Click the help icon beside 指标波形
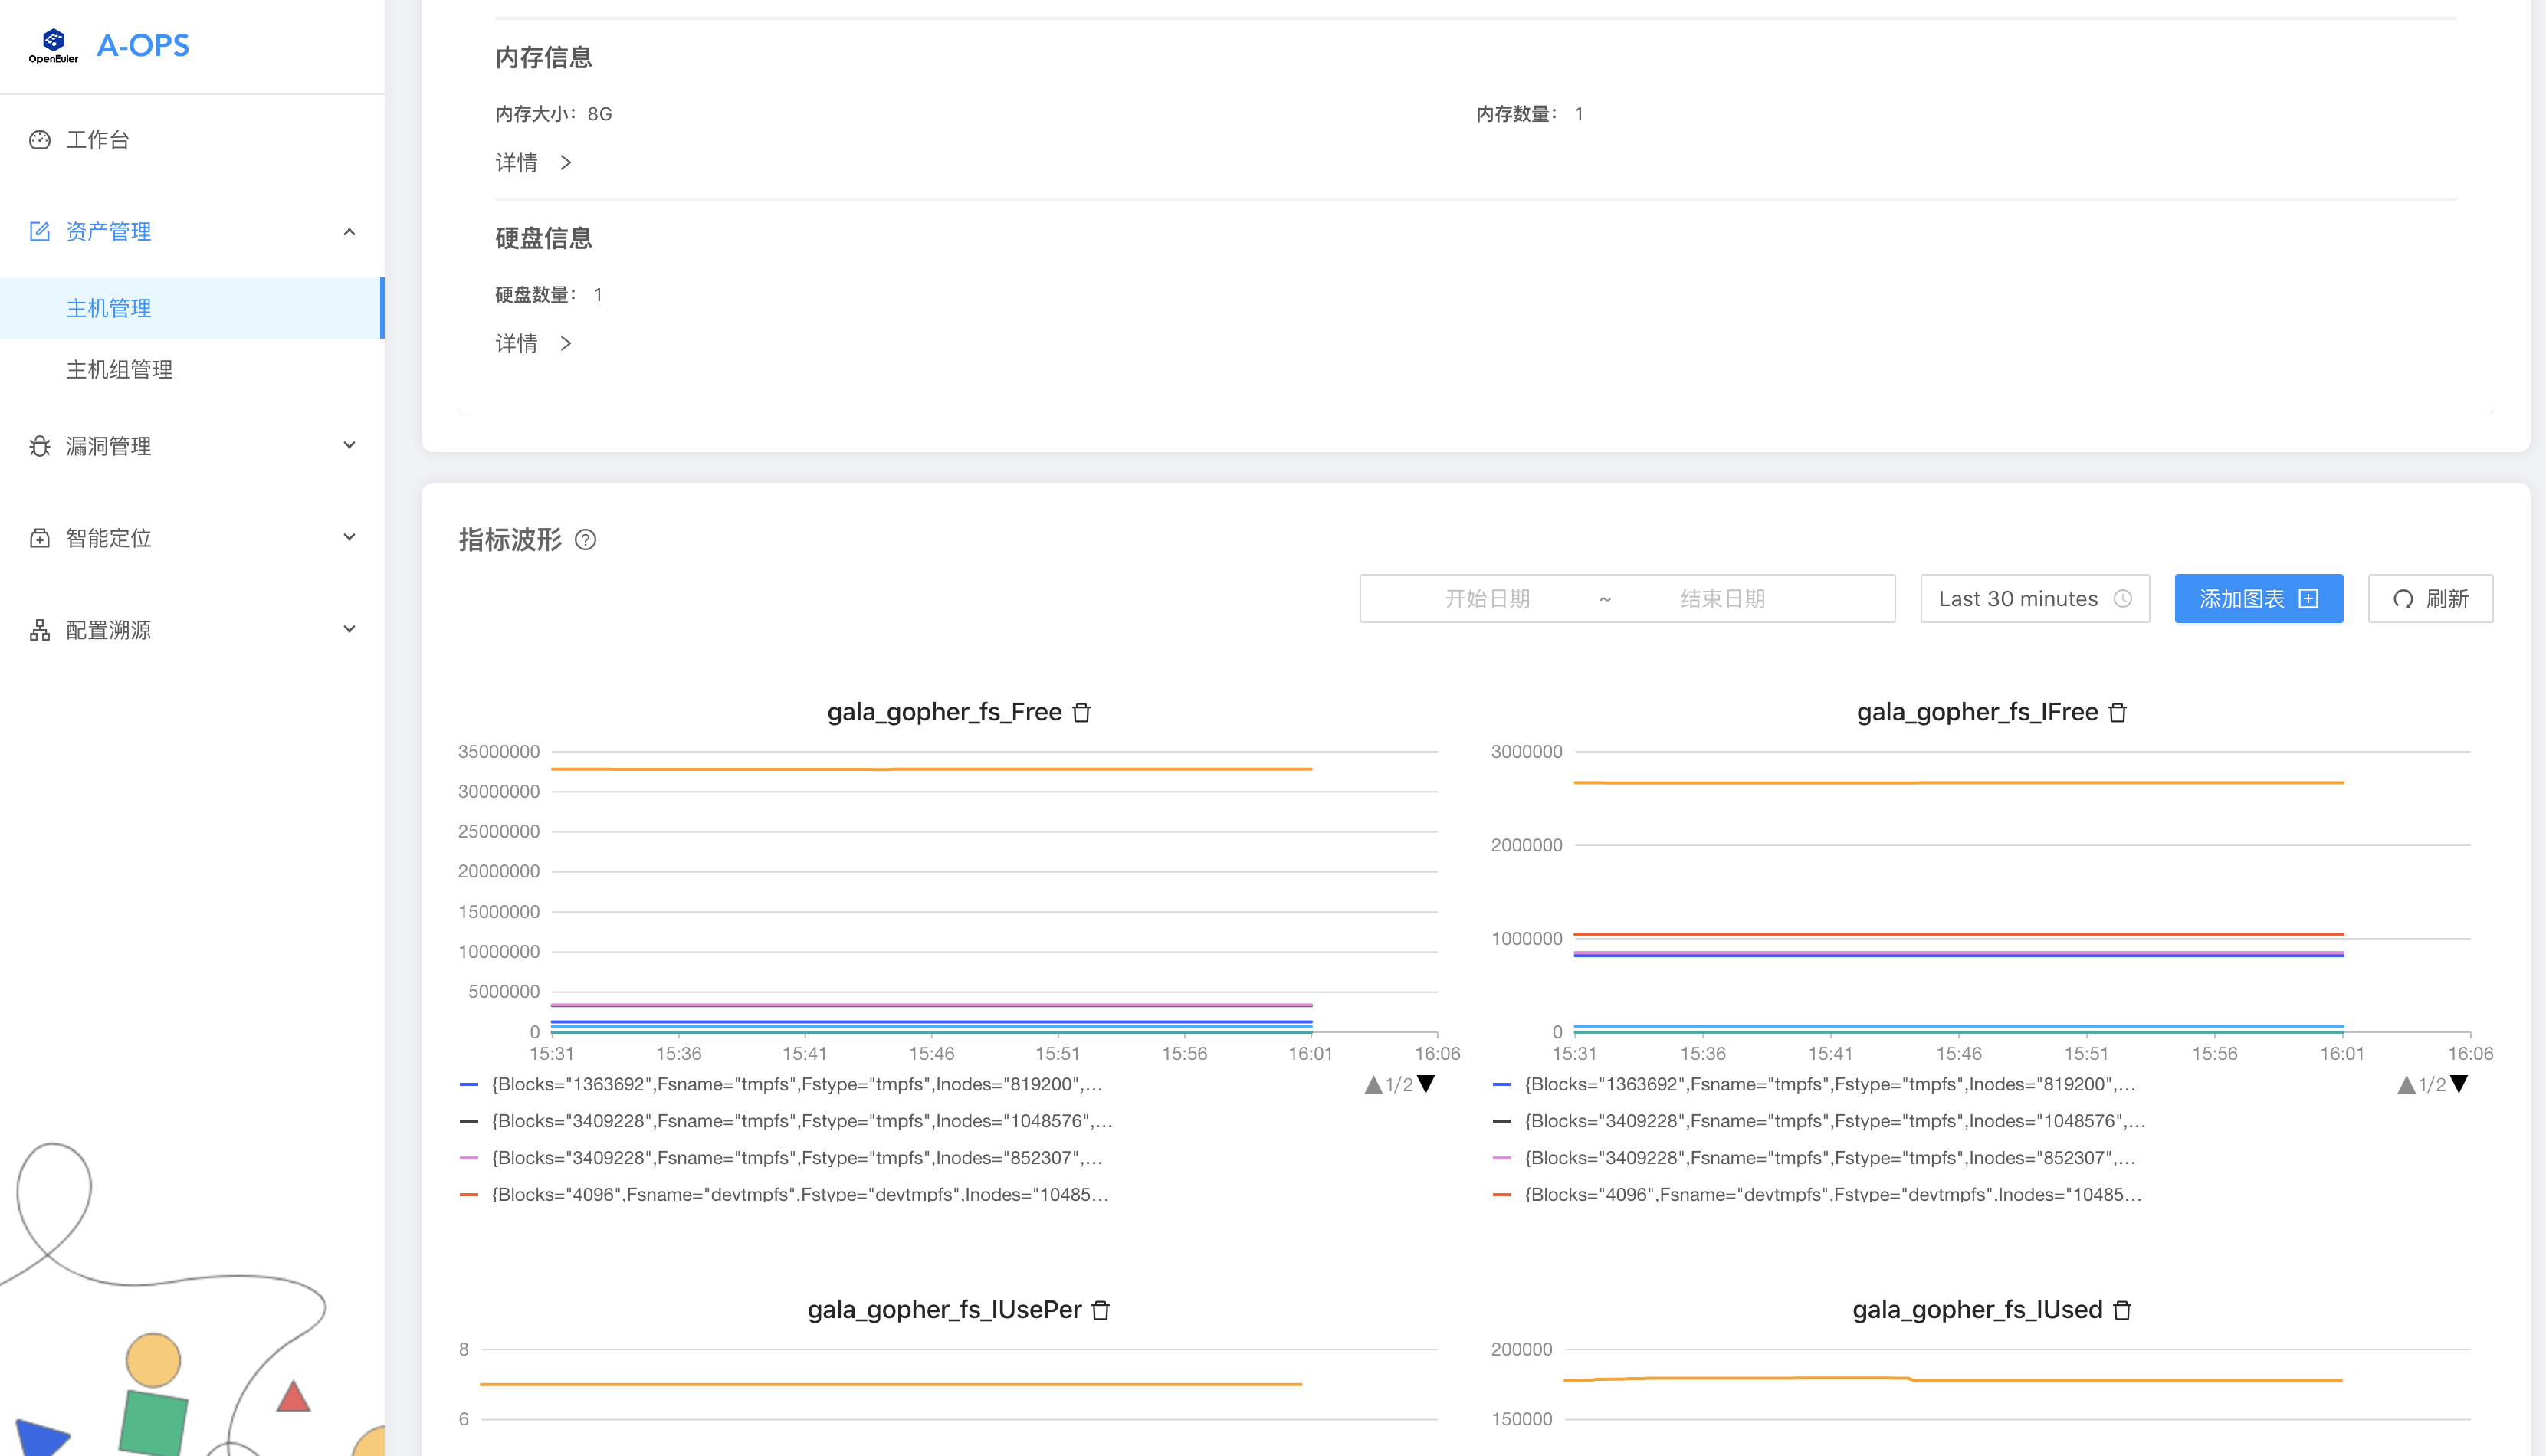This screenshot has width=2546, height=1456. click(586, 540)
